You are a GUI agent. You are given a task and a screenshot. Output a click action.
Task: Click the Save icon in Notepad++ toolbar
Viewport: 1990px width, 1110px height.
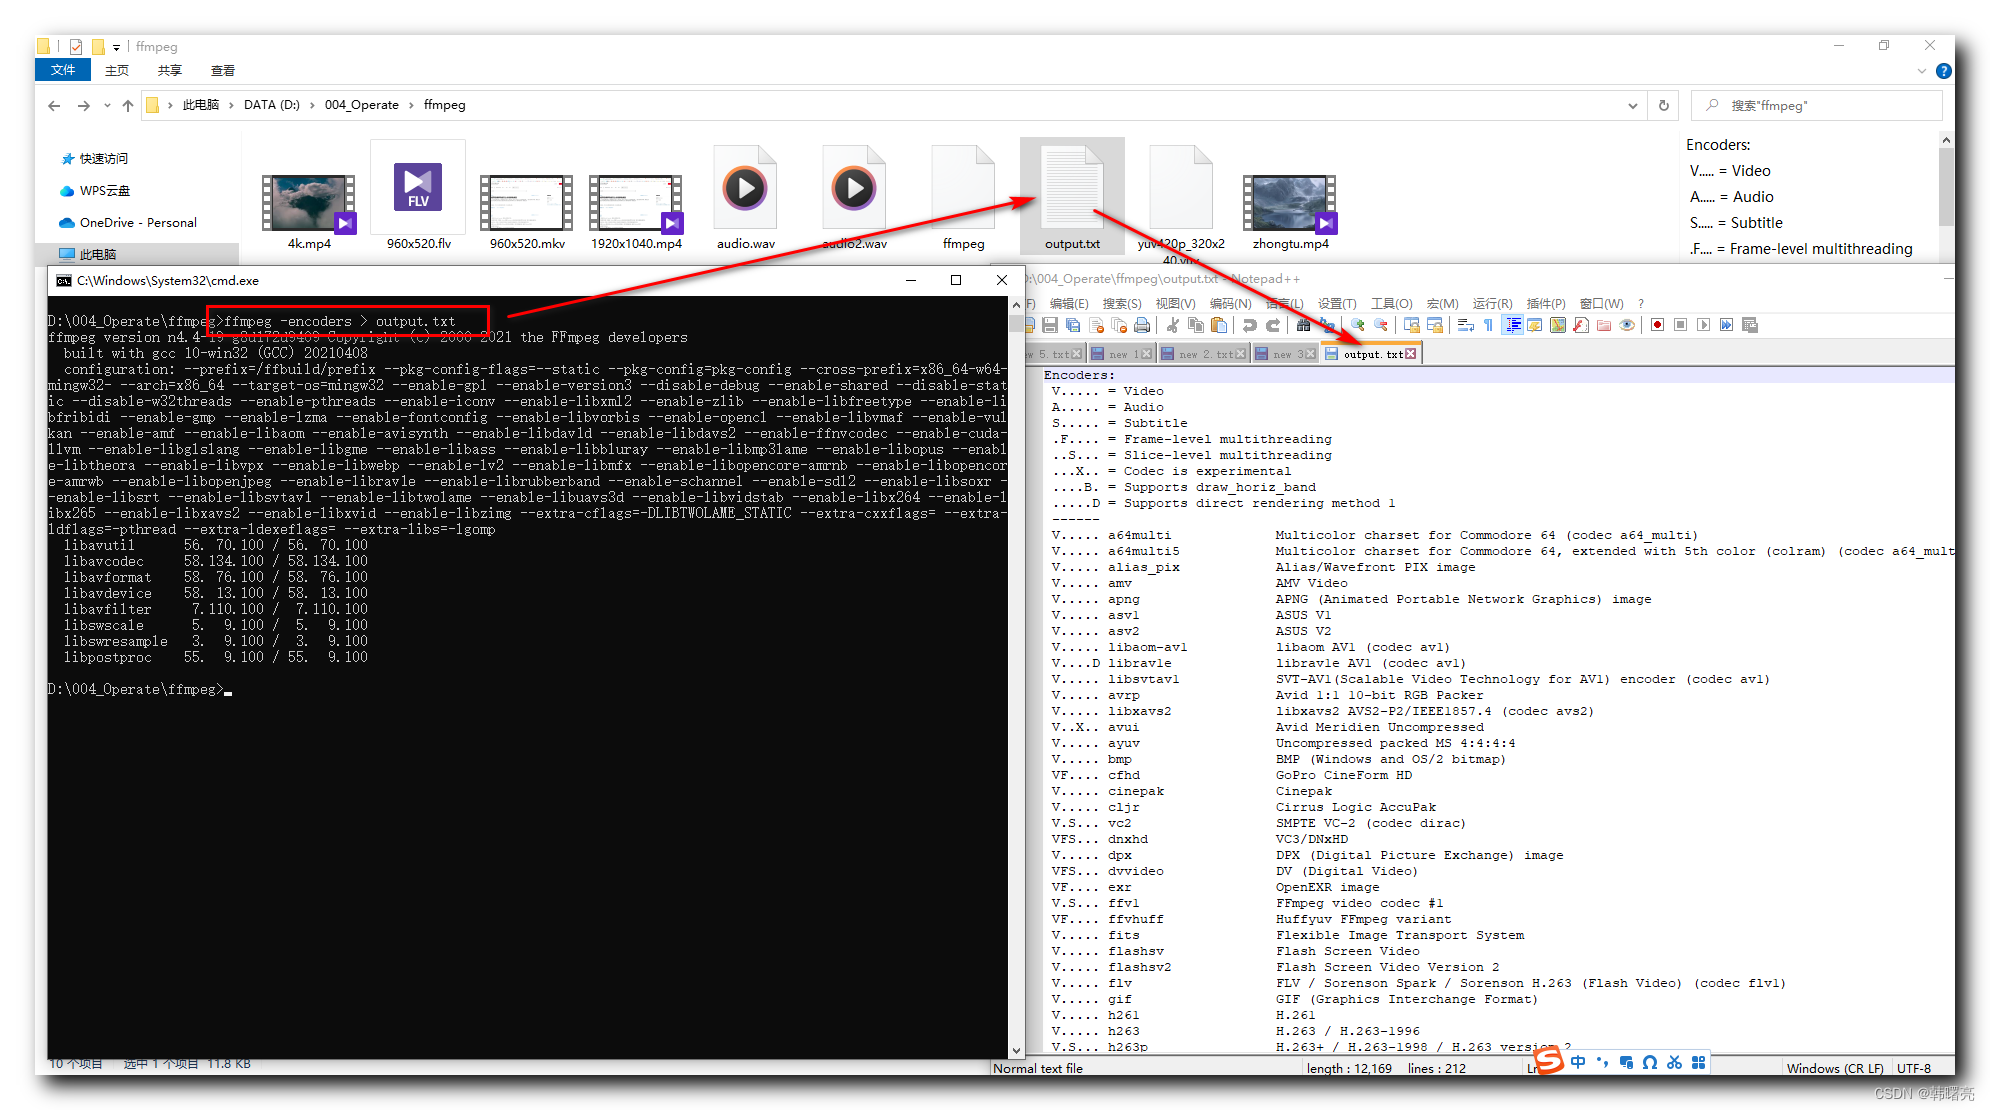pyautogui.click(x=1049, y=325)
